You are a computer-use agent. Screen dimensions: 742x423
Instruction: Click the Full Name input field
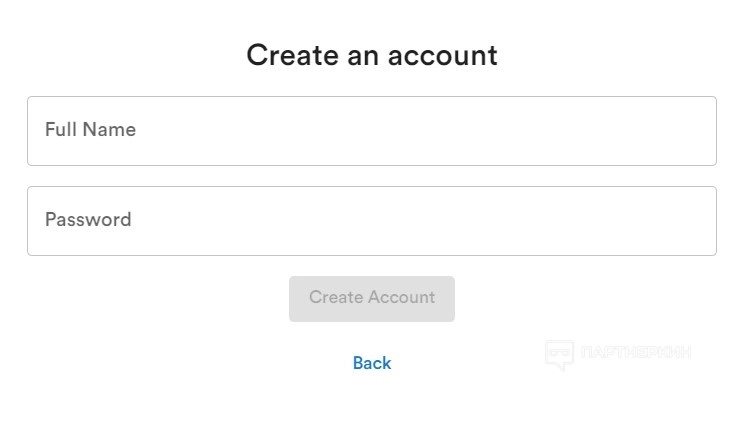tap(371, 131)
